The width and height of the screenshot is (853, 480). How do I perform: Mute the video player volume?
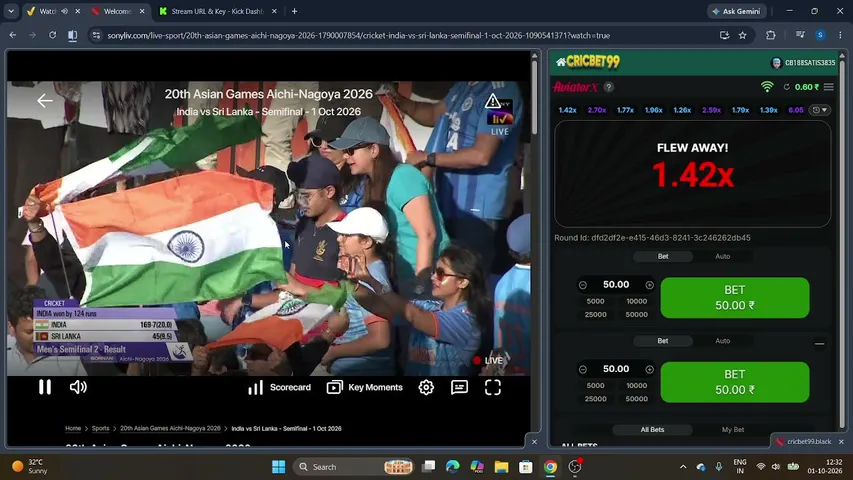pos(78,387)
